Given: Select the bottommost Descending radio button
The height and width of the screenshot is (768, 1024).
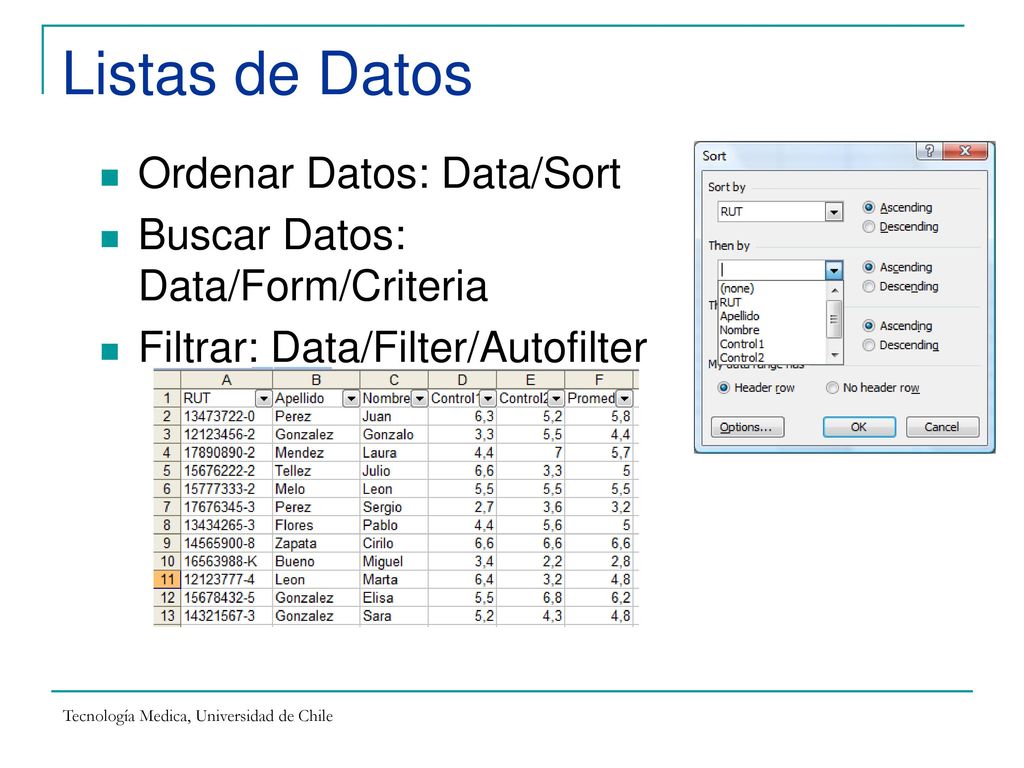Looking at the screenshot, I should click(869, 345).
